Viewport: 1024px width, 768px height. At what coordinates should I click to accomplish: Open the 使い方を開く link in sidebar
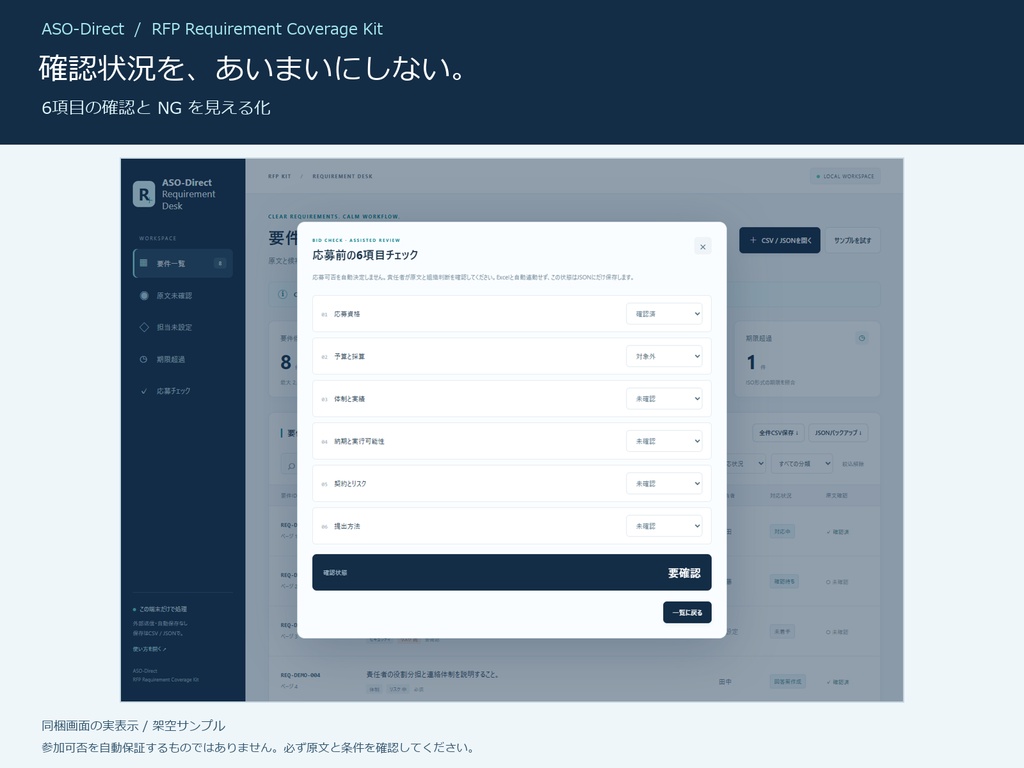[150, 649]
